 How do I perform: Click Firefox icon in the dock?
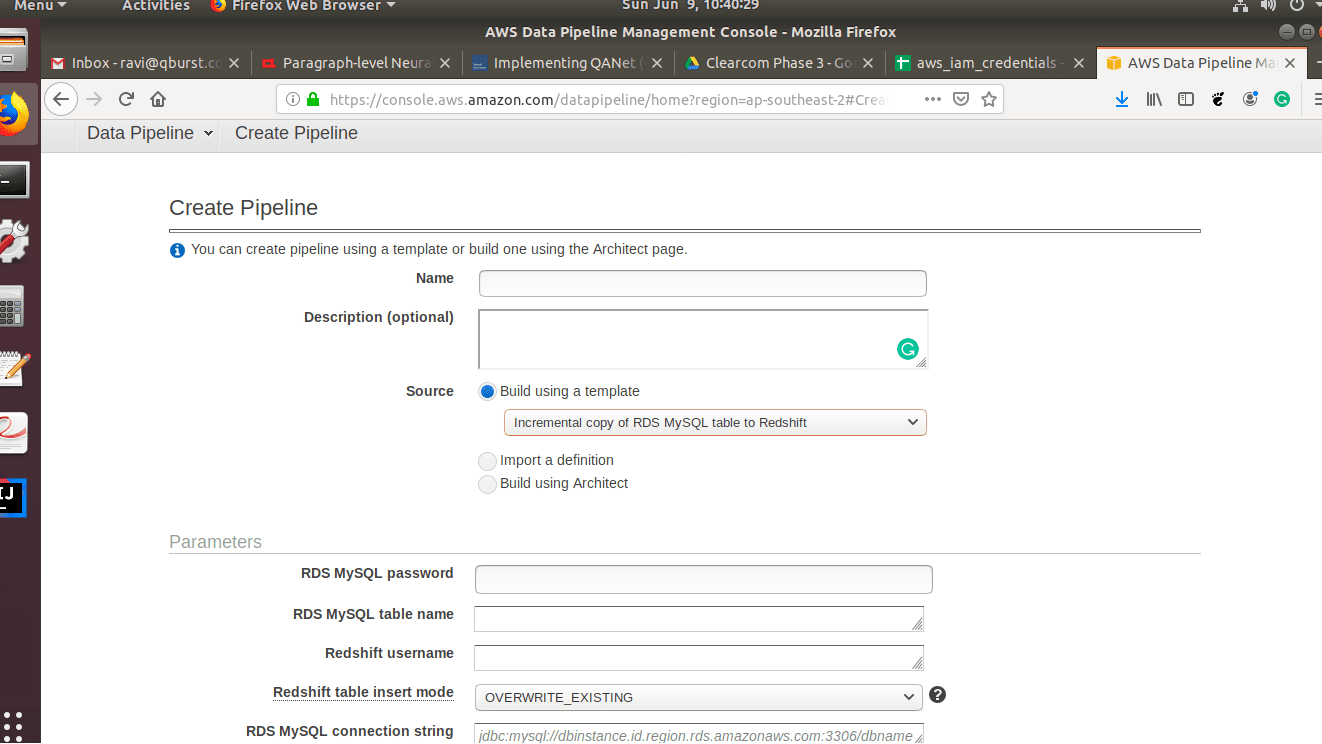coord(14,115)
